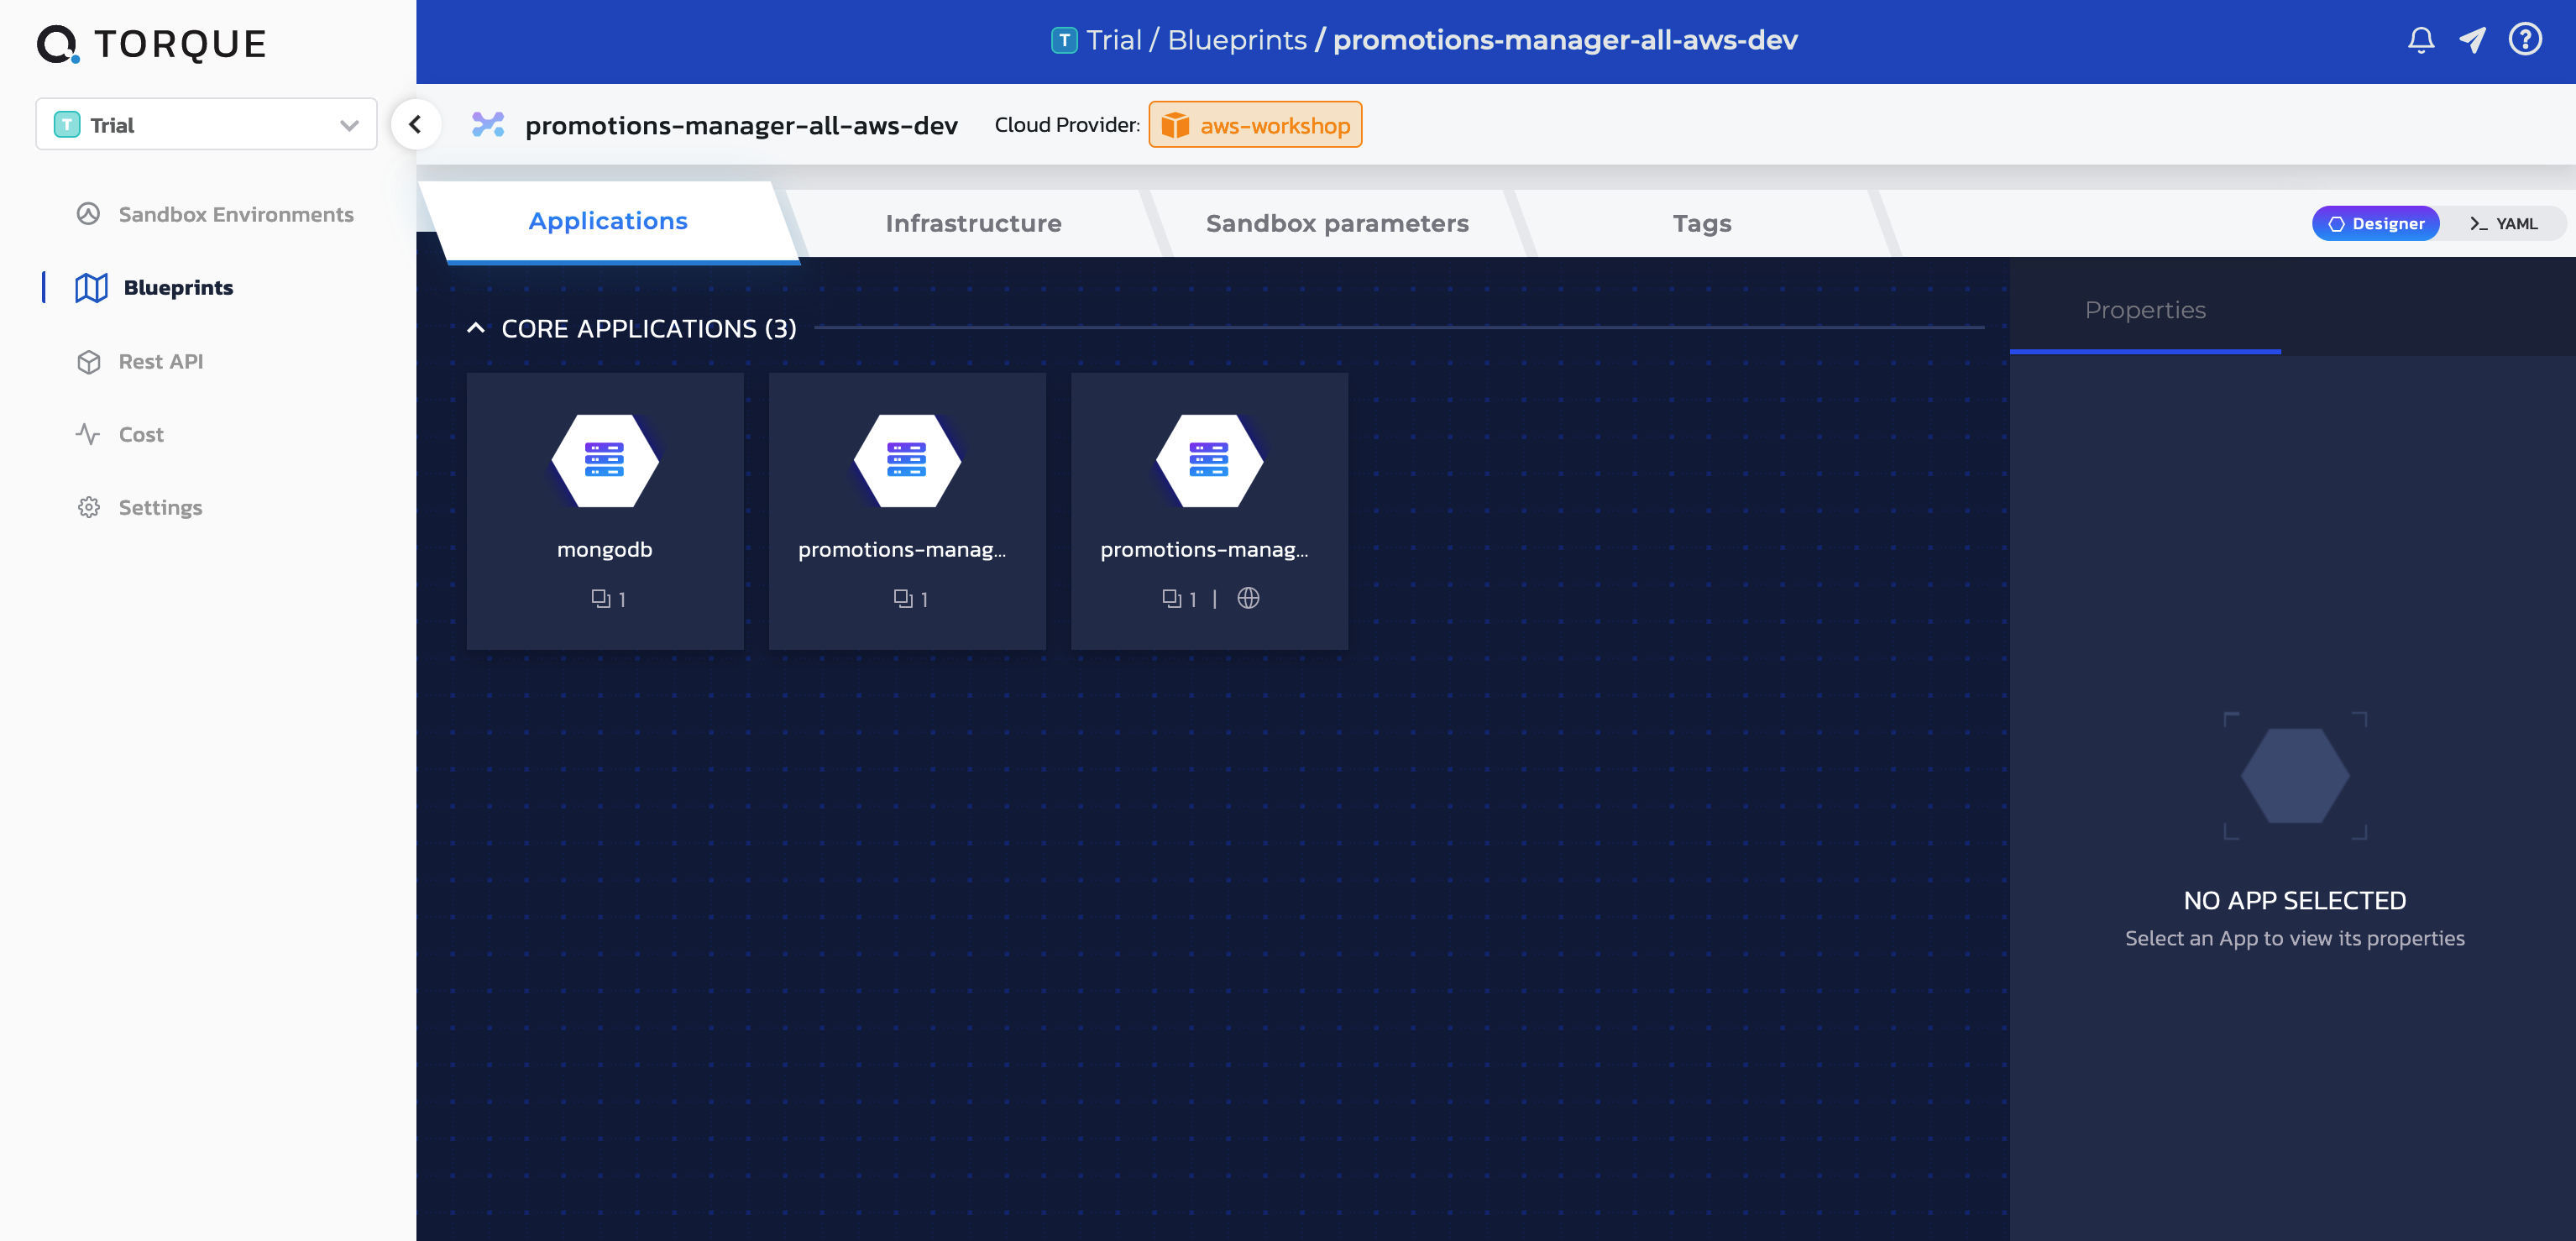Open Cost page
This screenshot has height=1241, width=2576.
[120, 434]
